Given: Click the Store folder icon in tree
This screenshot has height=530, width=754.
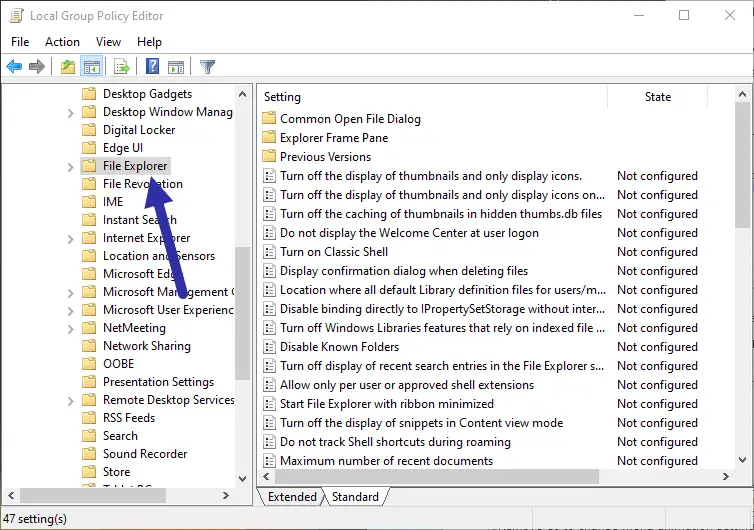Looking at the screenshot, I should [x=89, y=471].
